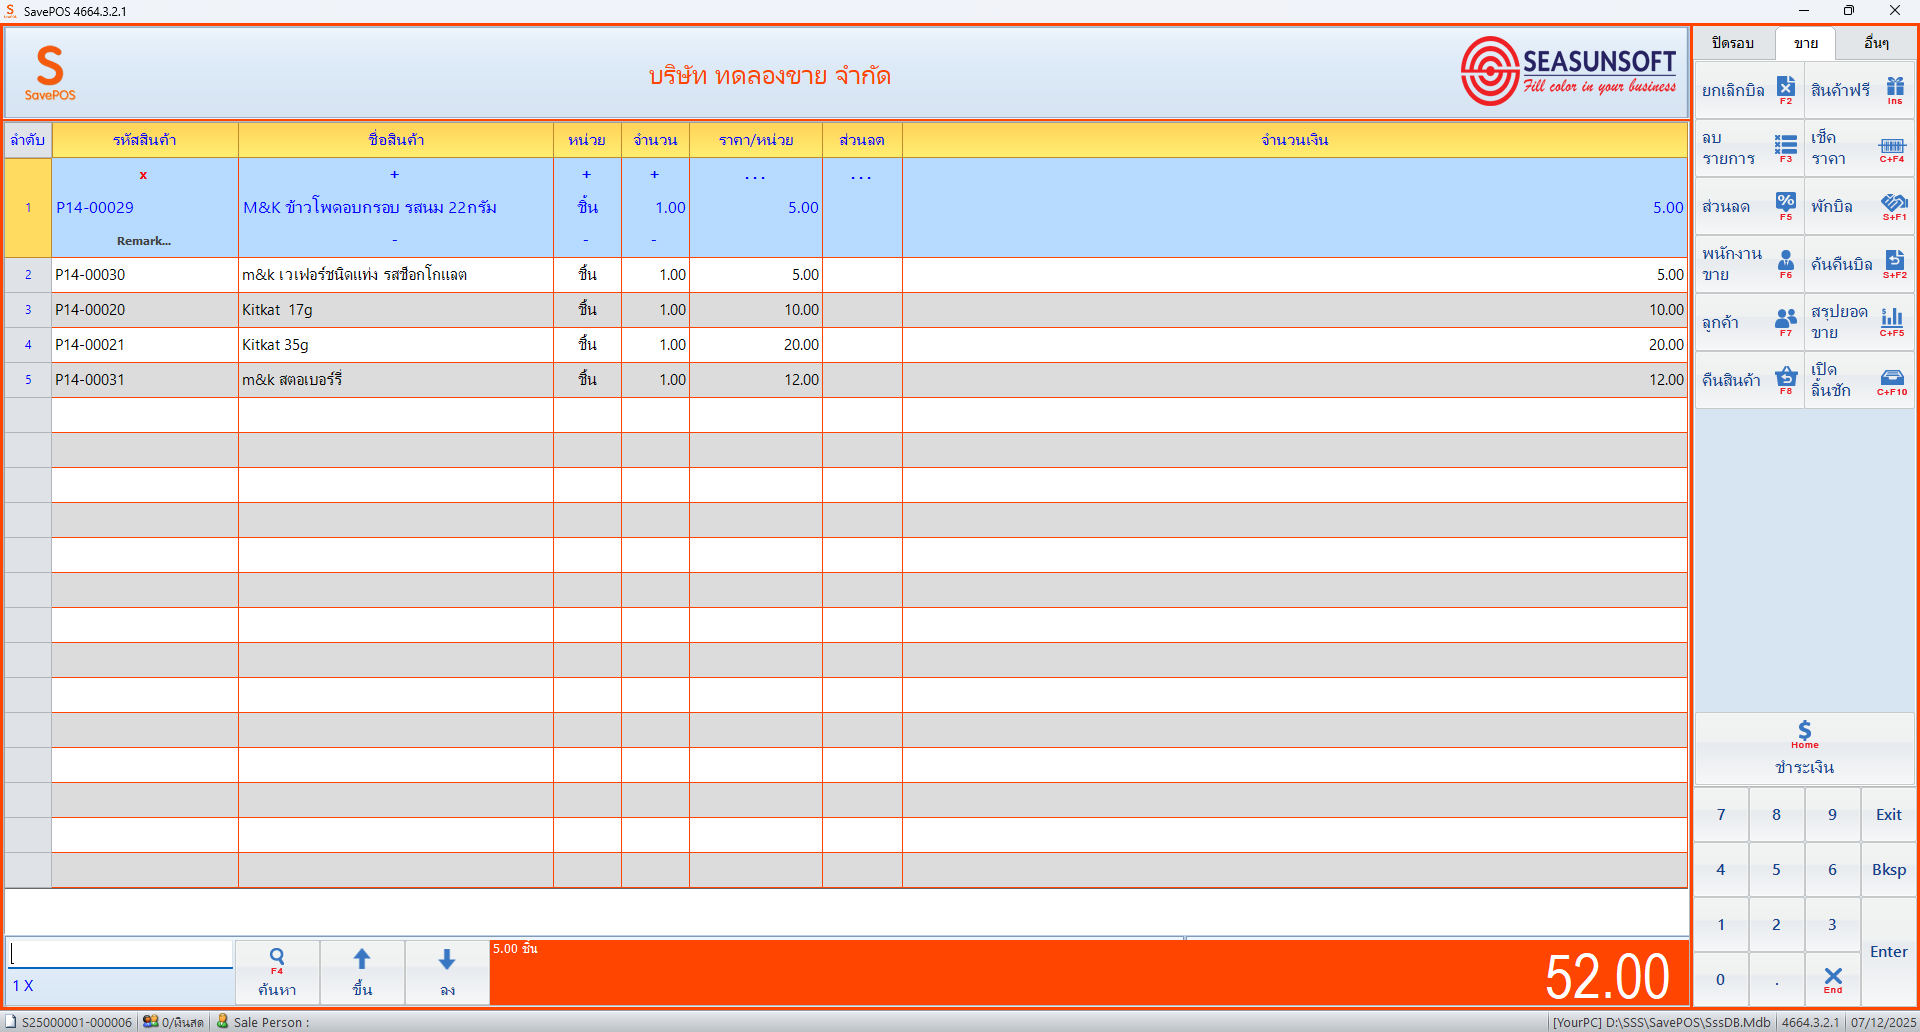This screenshot has width=1920, height=1032.
Task: Expand the Remark field on selected row
Action: click(x=143, y=240)
